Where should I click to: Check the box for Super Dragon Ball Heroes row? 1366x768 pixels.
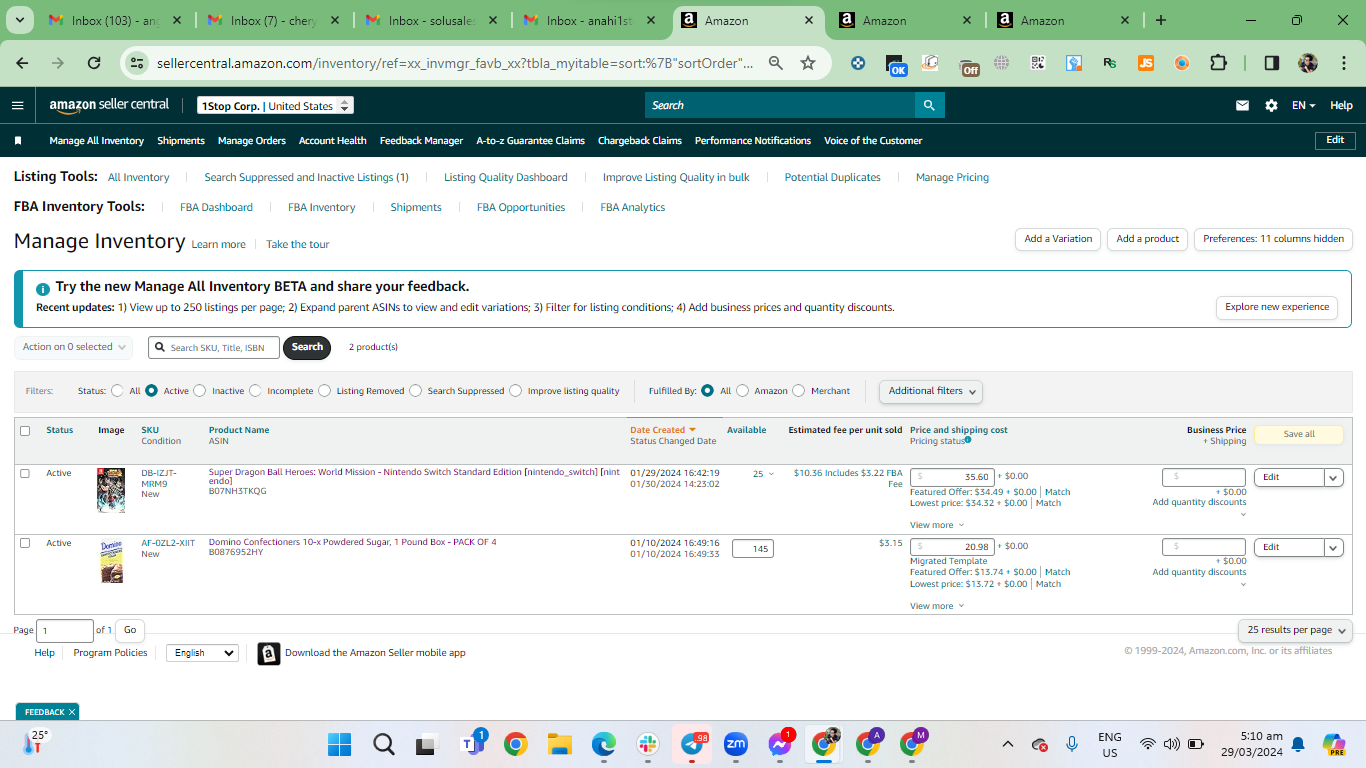tap(25, 474)
